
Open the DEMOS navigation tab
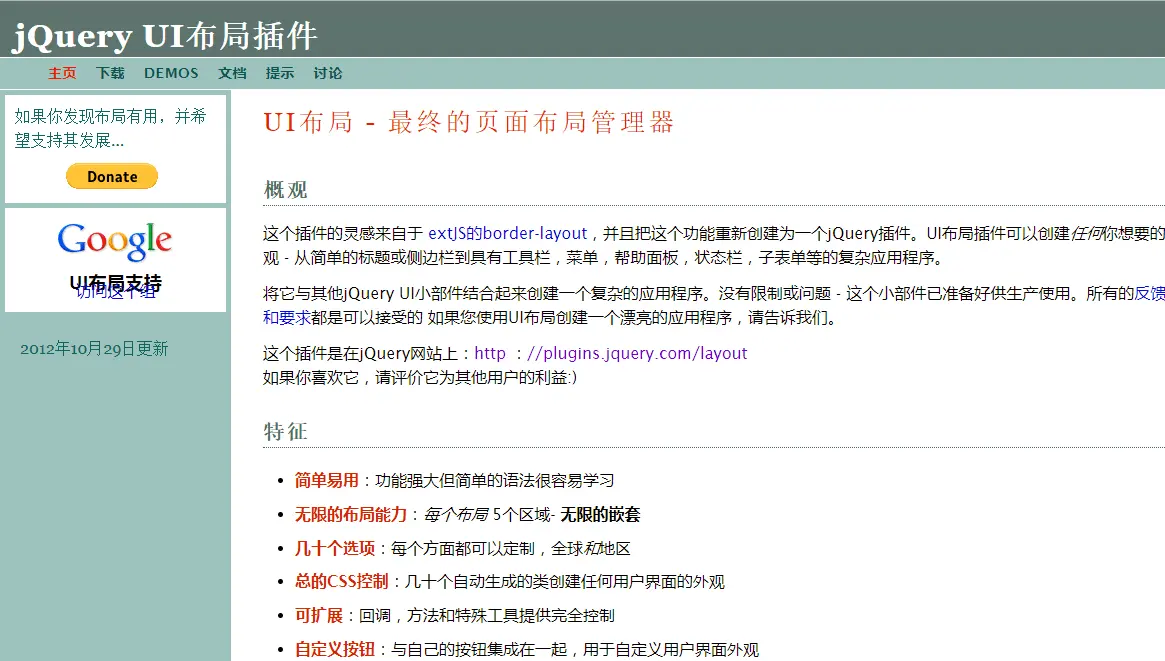tap(171, 73)
